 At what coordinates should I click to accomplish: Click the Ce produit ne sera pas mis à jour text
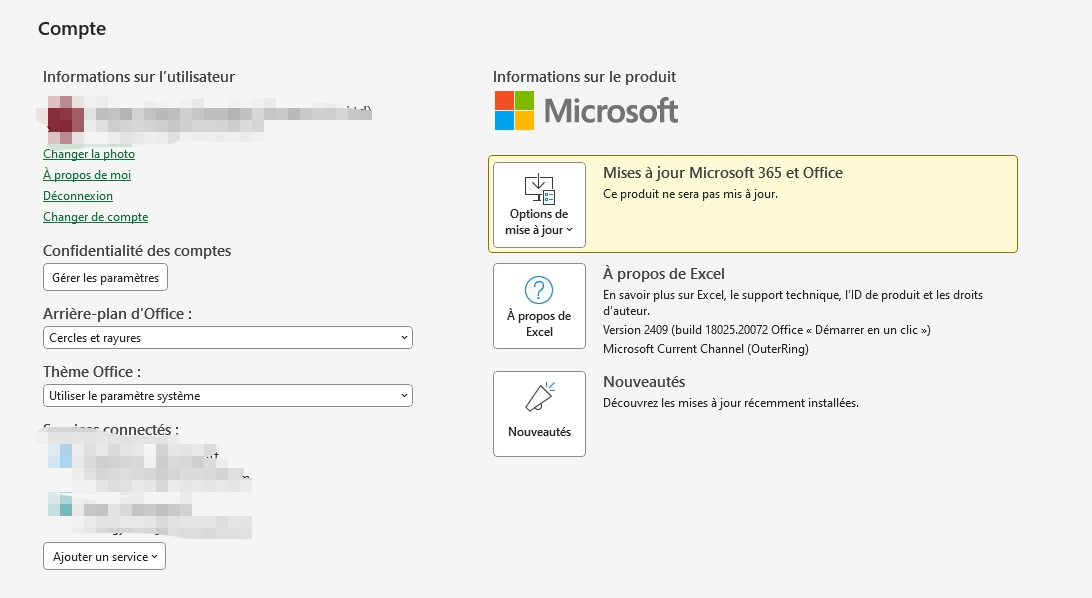coord(690,194)
